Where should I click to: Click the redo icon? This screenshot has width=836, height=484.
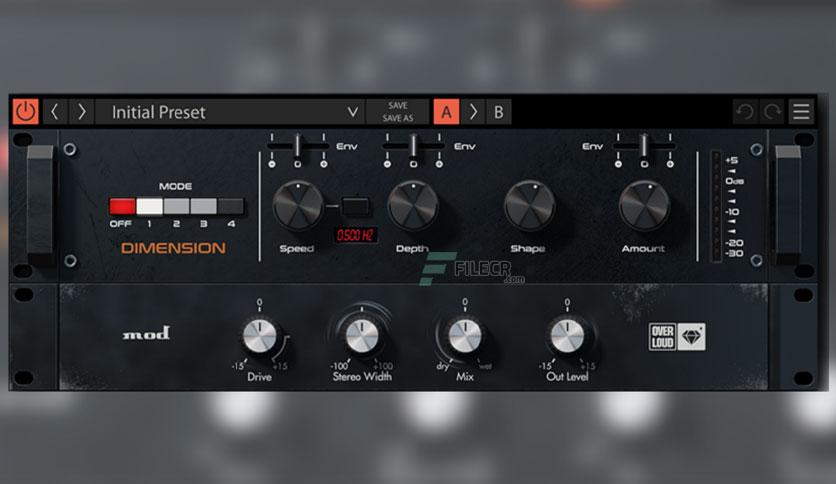[772, 112]
